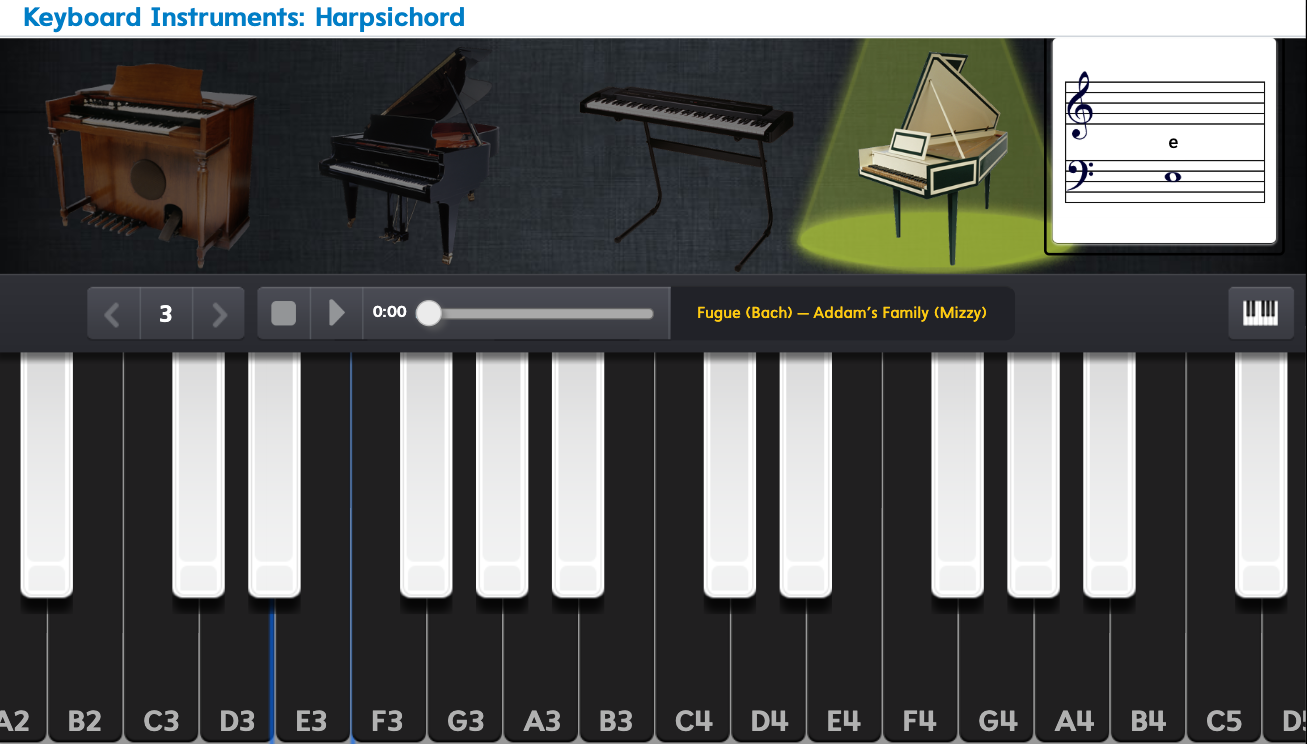Screen dimensions: 1307x744
Task: Play the C5 white key
Action: [1224, 670]
